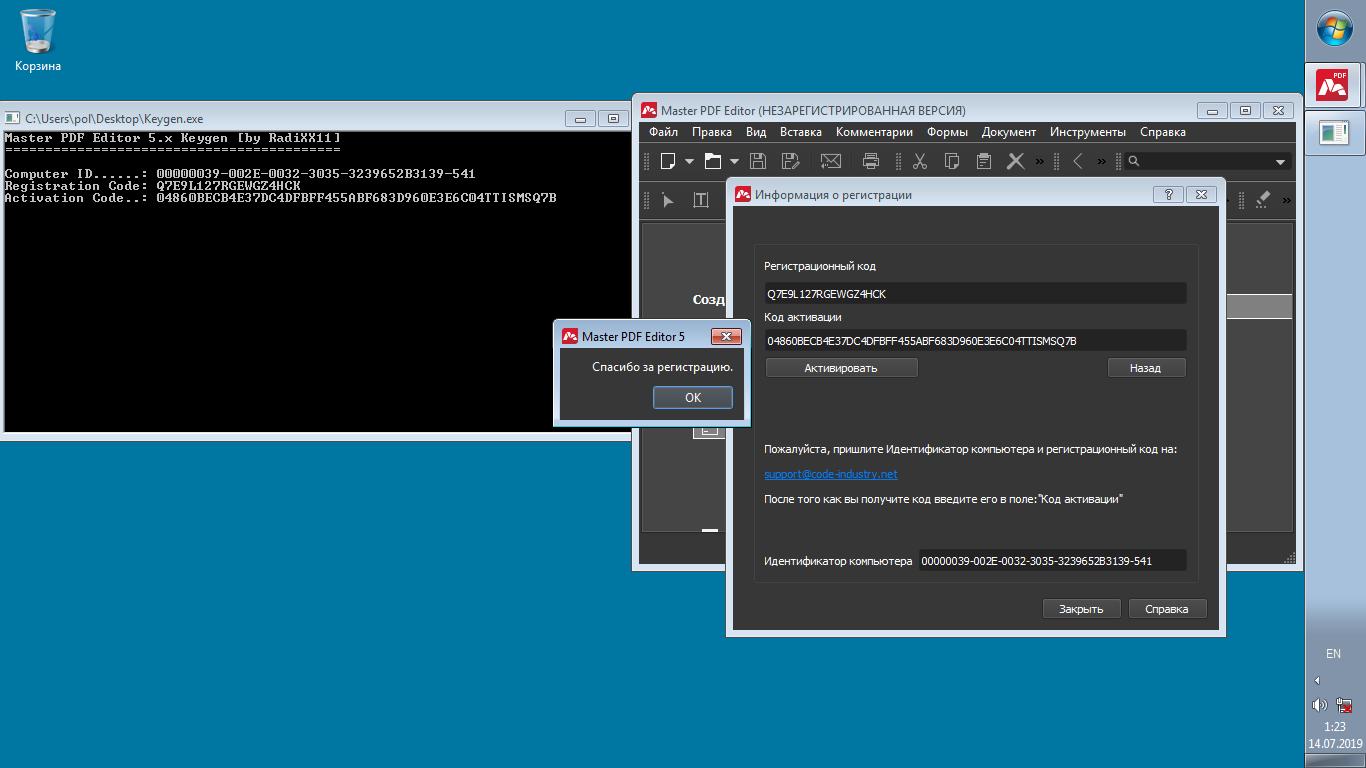1366x768 pixels.
Task: Open the support@code-industry.net link
Action: pos(830,474)
